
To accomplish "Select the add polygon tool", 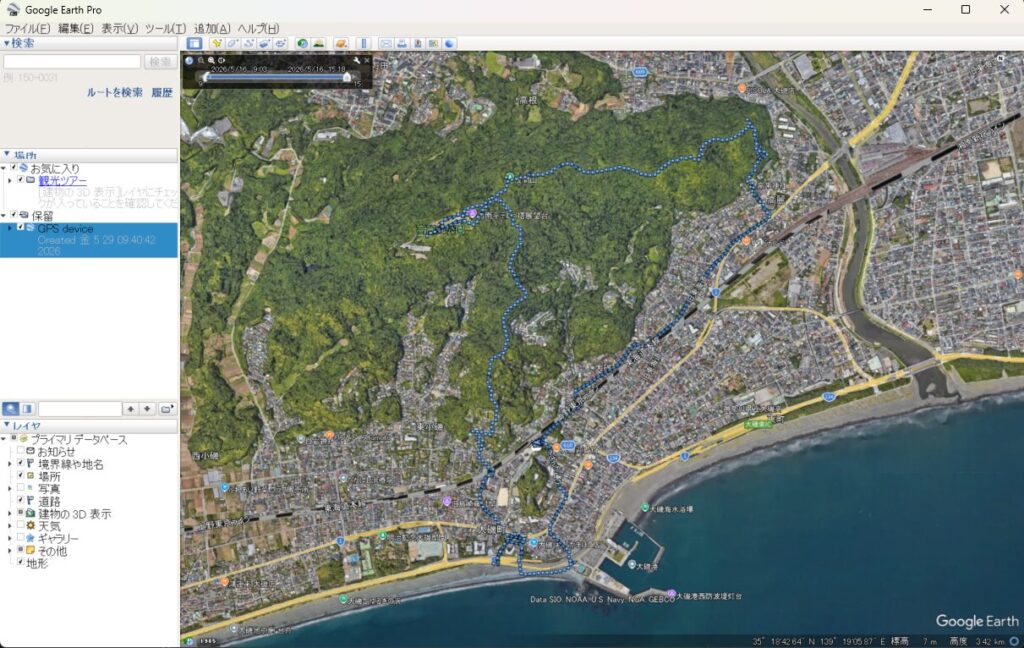I will [232, 43].
